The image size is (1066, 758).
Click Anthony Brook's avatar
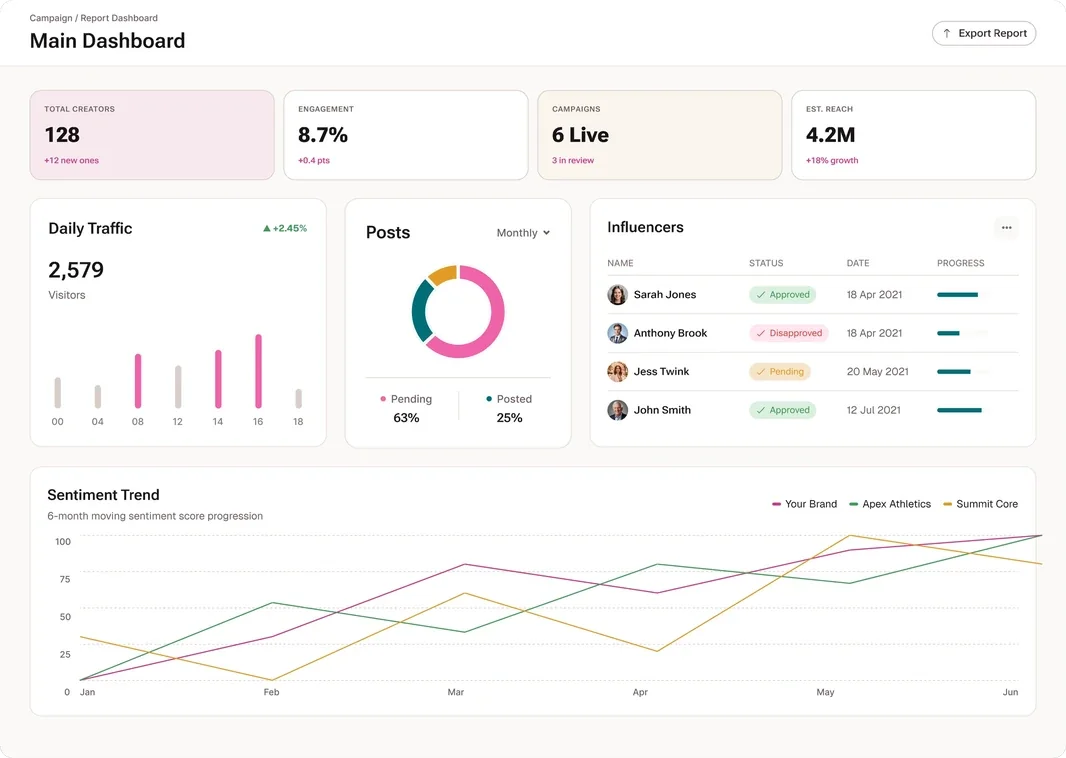click(x=617, y=333)
